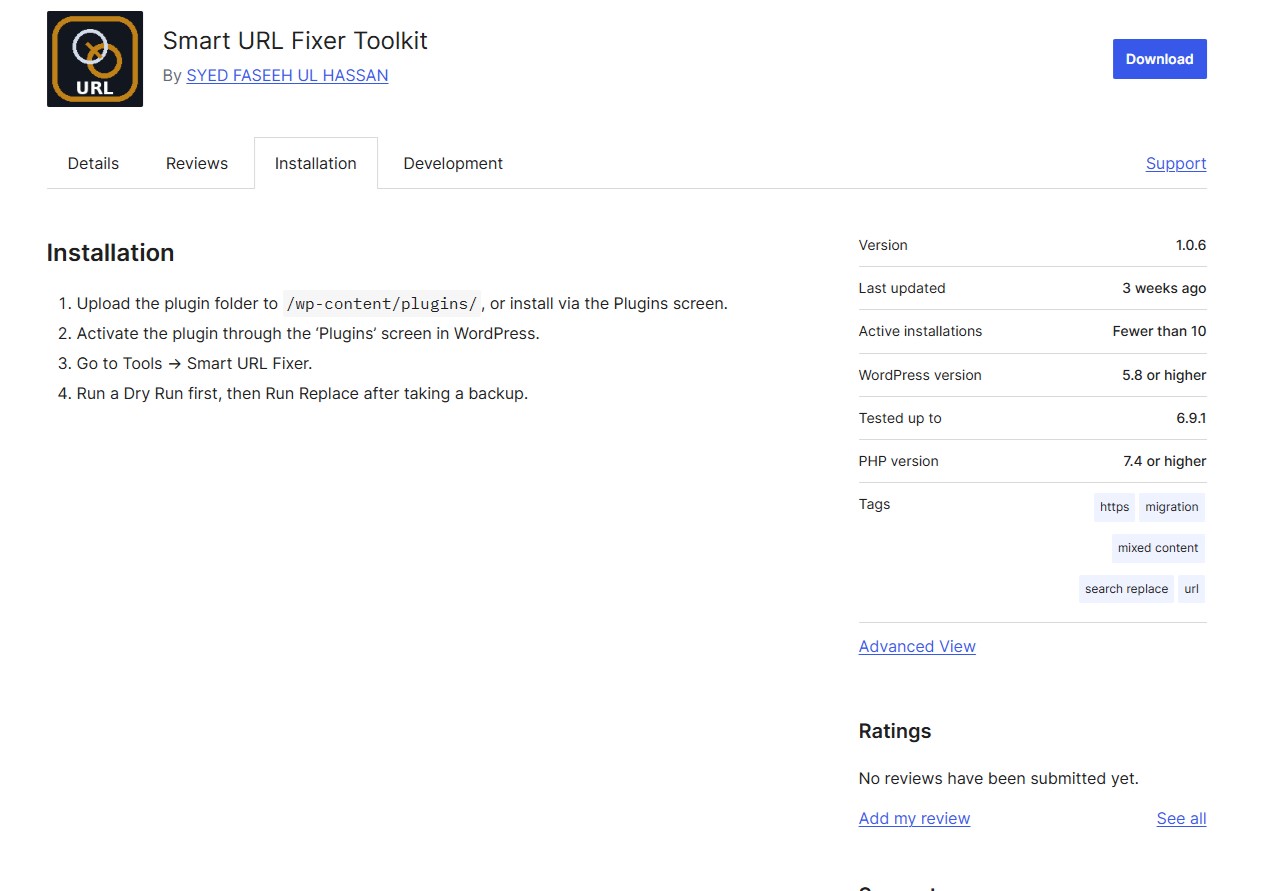Open author SYED FASEEH UL HASSAN profile

click(x=287, y=76)
